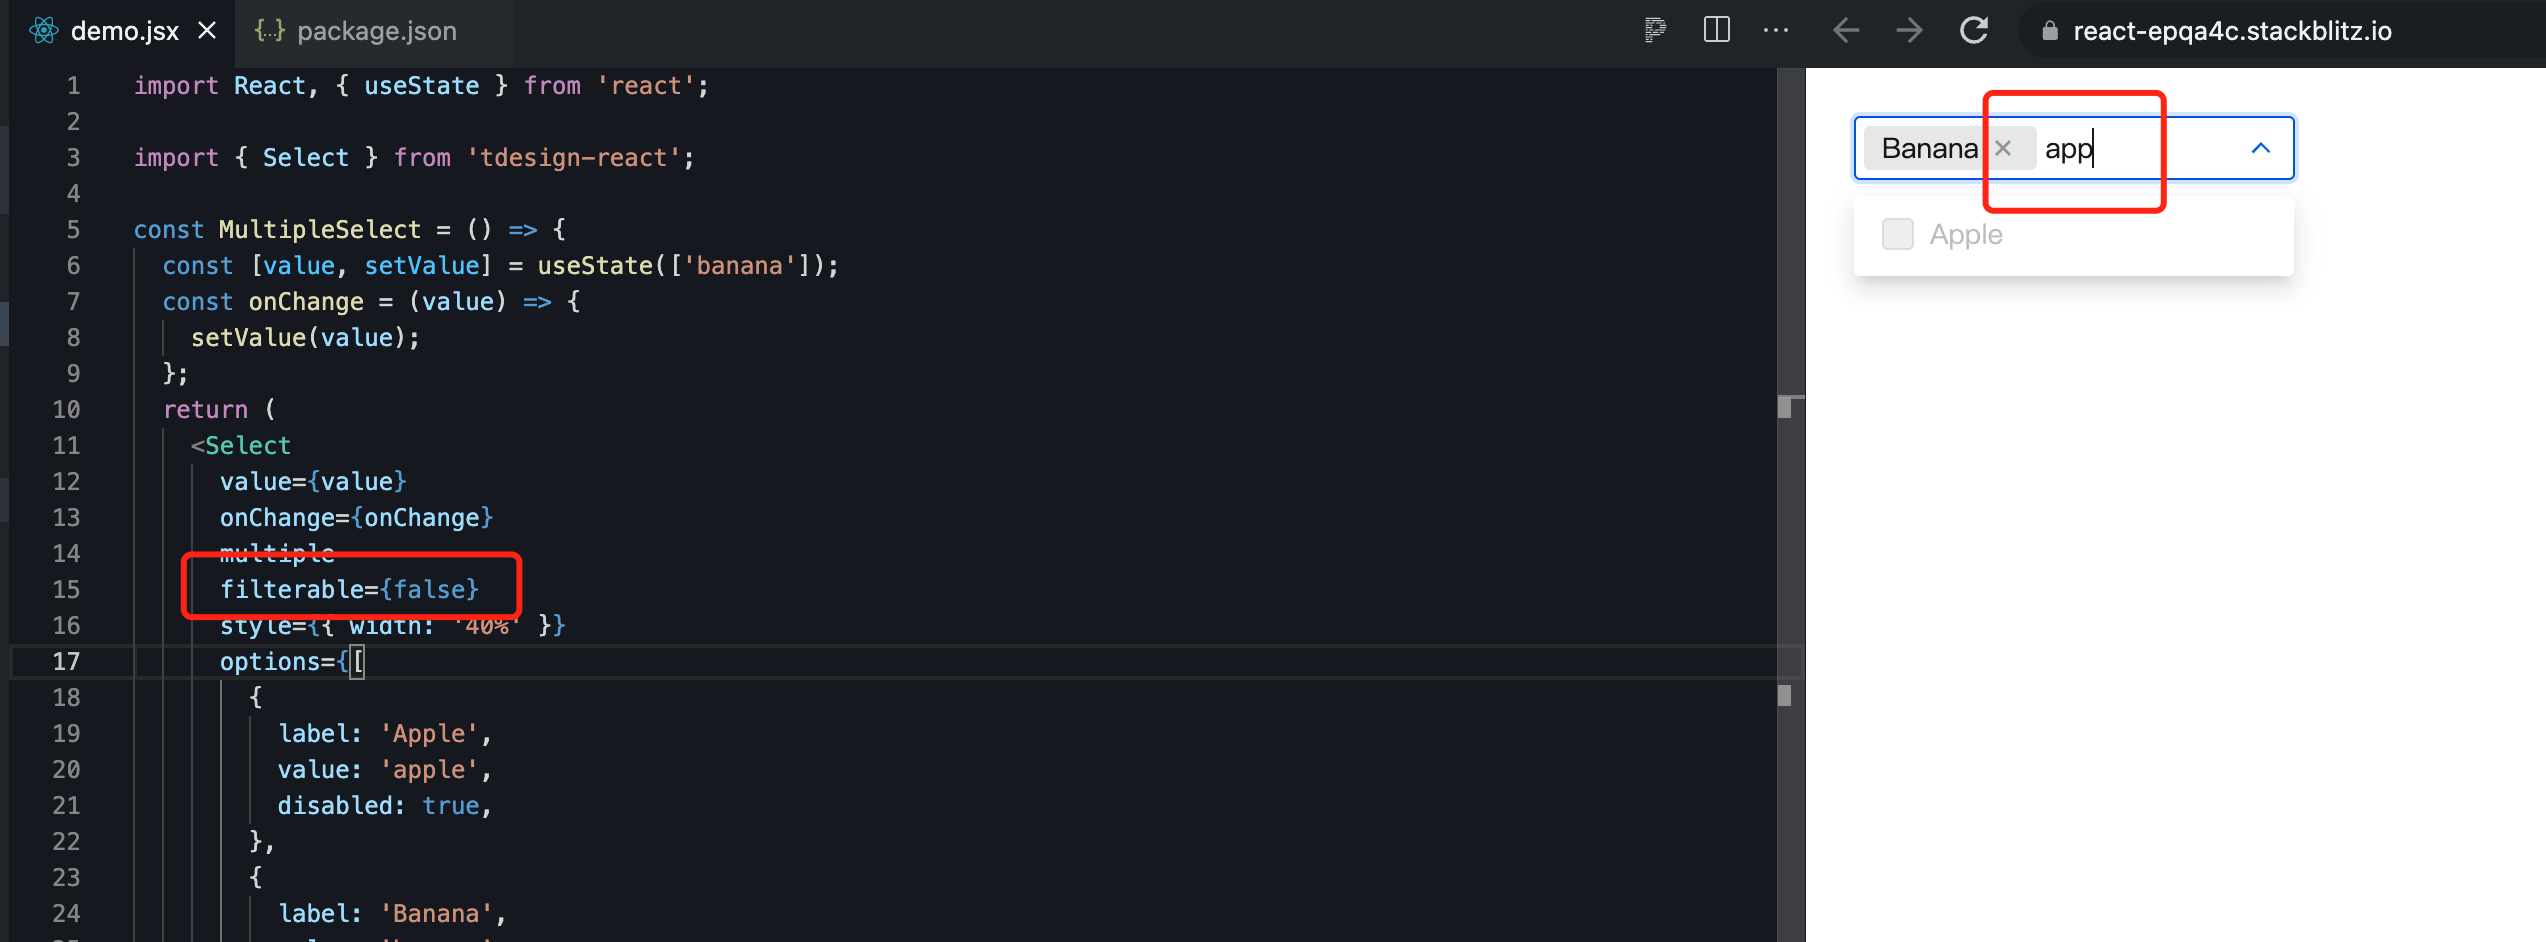Click the JSON icon beside package.json
Image resolution: width=2546 pixels, height=942 pixels.
271,31
